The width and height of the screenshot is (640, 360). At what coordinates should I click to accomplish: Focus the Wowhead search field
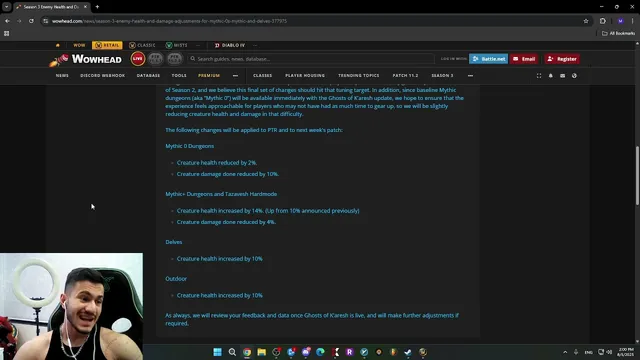click(312, 59)
